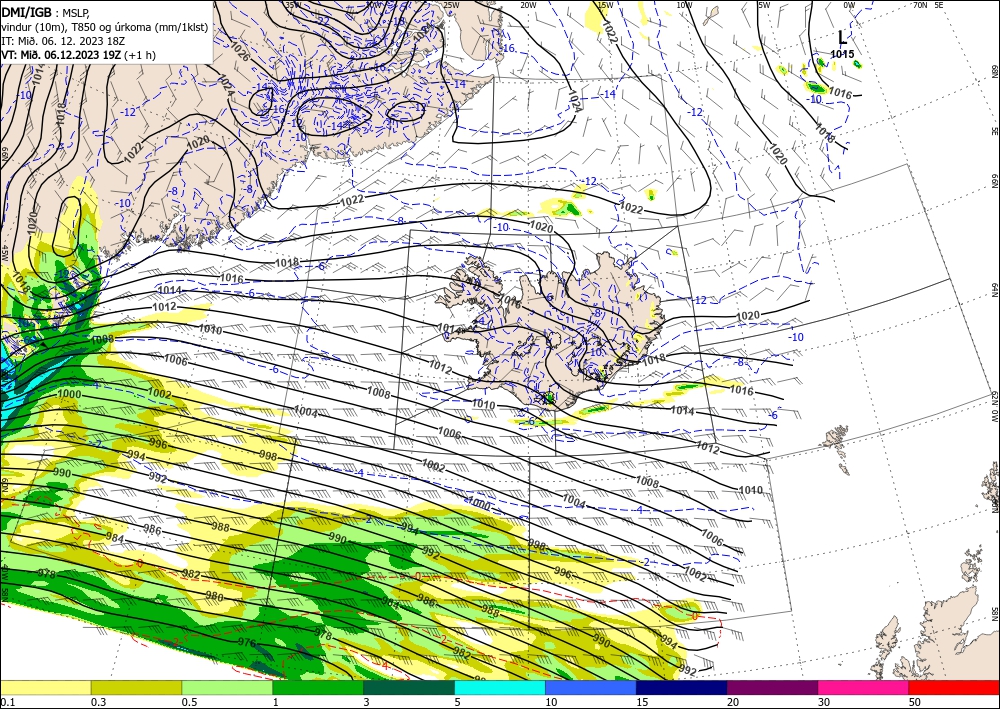Click the legend value "50"
Image resolution: width=1000 pixels, height=709 pixels.
coord(914,702)
